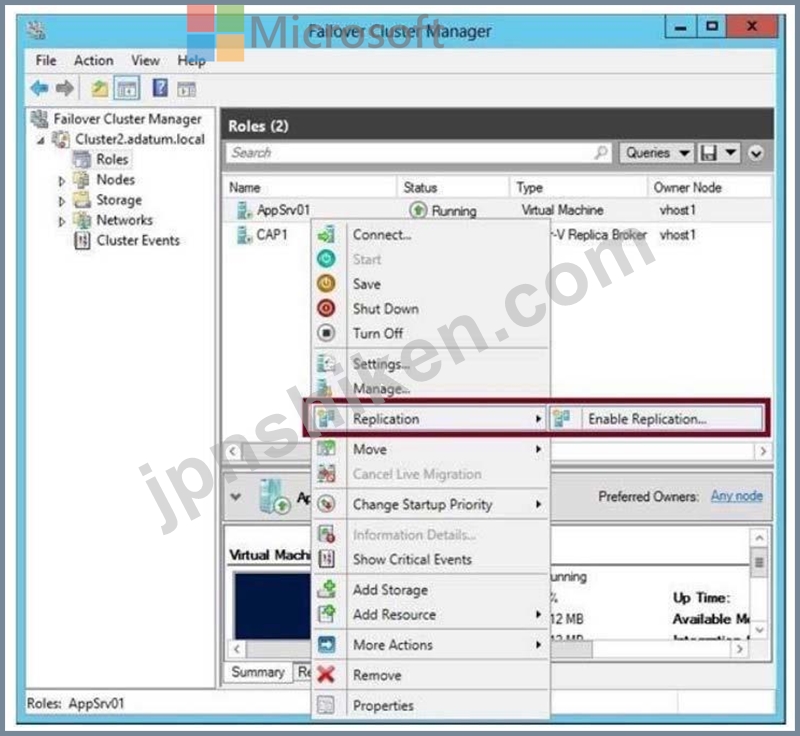Click the Connect icon in the context menu
The height and width of the screenshot is (736, 800).
[x=327, y=235]
